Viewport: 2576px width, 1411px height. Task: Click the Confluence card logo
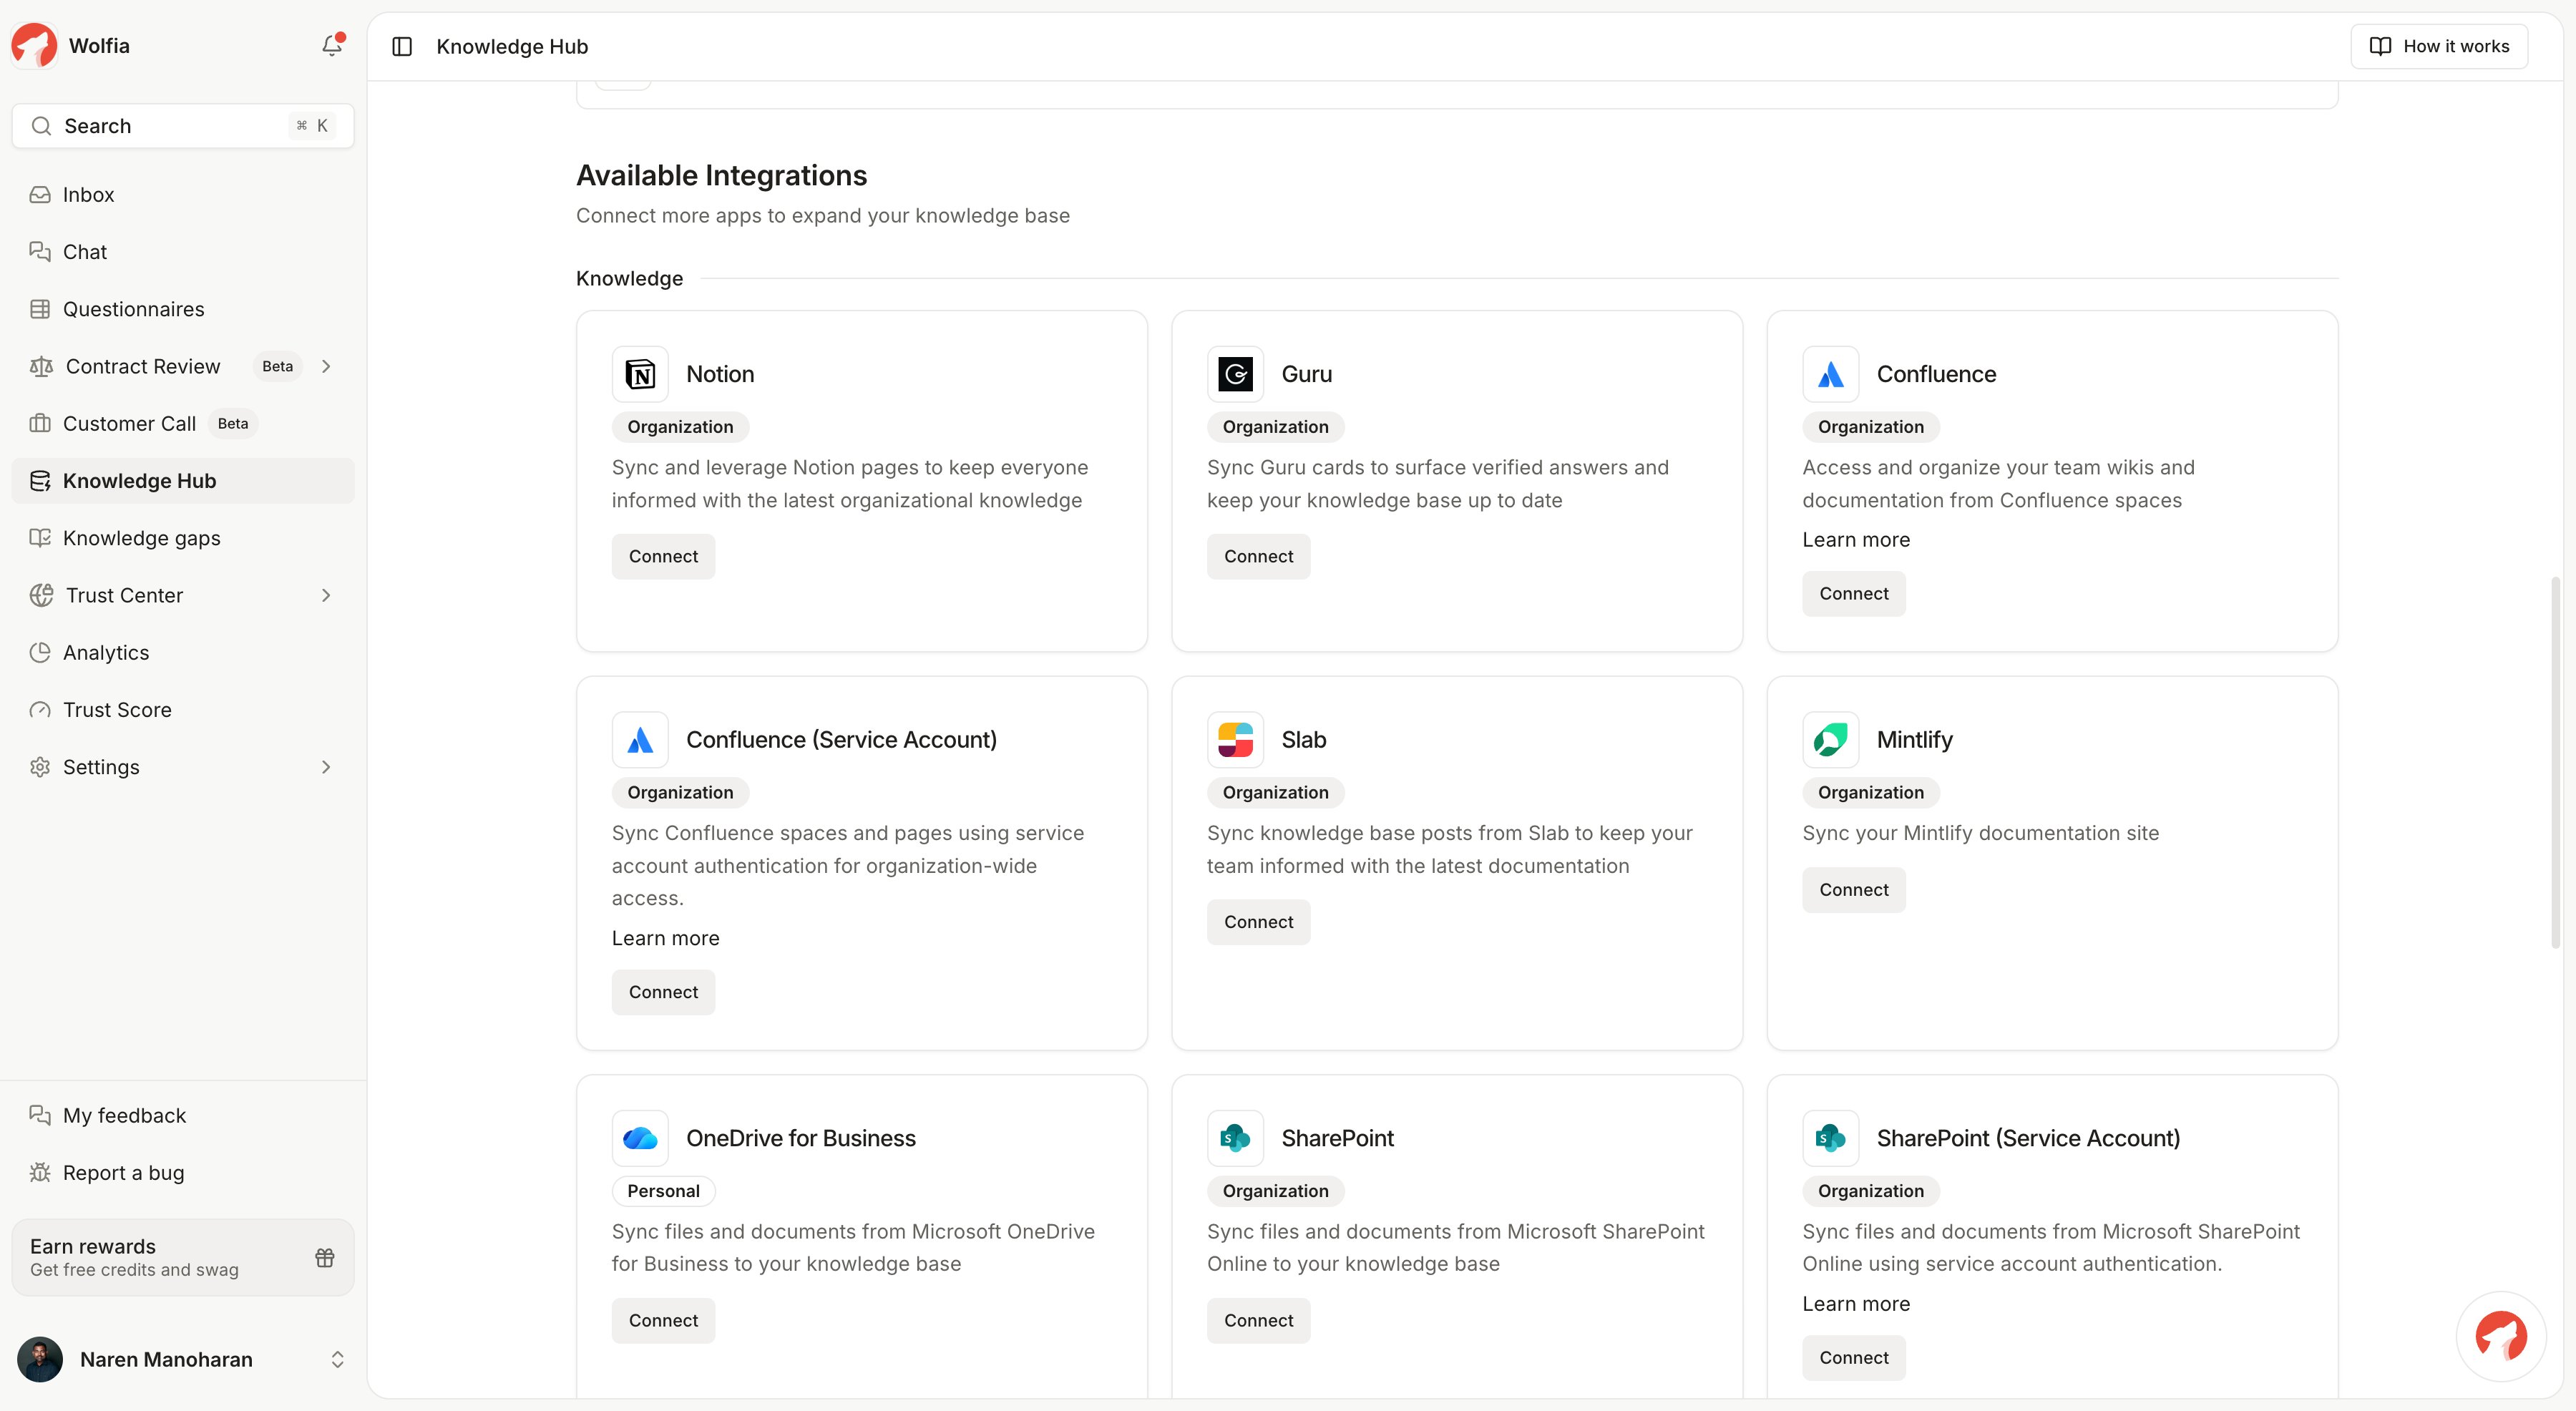pyautogui.click(x=1830, y=374)
